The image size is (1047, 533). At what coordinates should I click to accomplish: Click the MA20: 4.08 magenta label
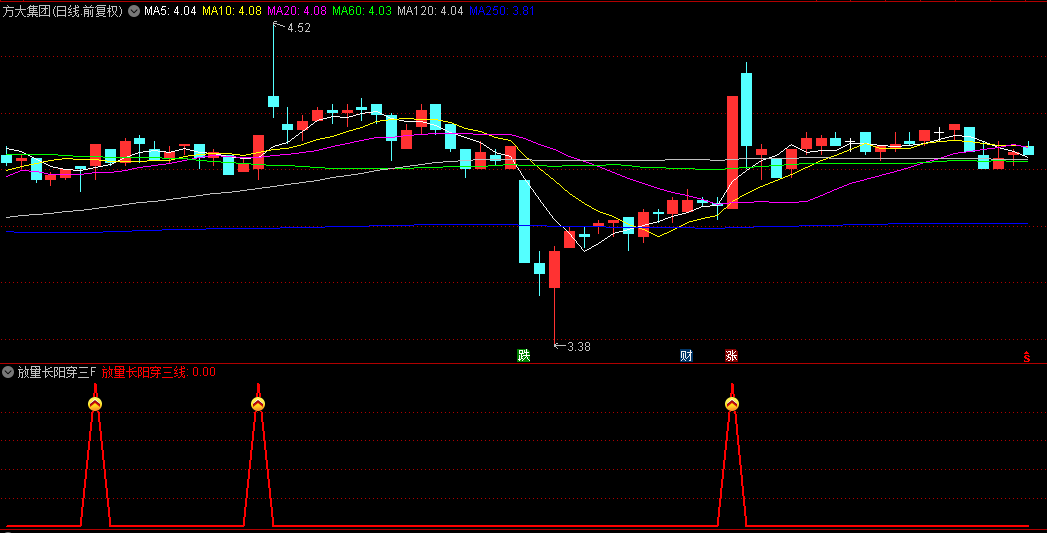coord(297,11)
